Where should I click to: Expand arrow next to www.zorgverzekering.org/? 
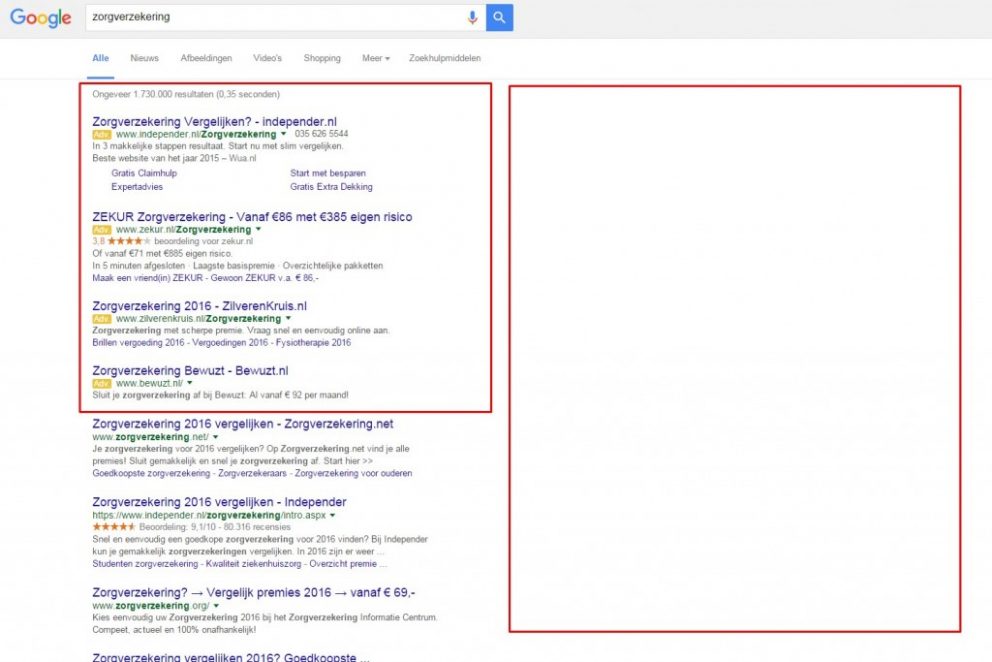point(216,606)
